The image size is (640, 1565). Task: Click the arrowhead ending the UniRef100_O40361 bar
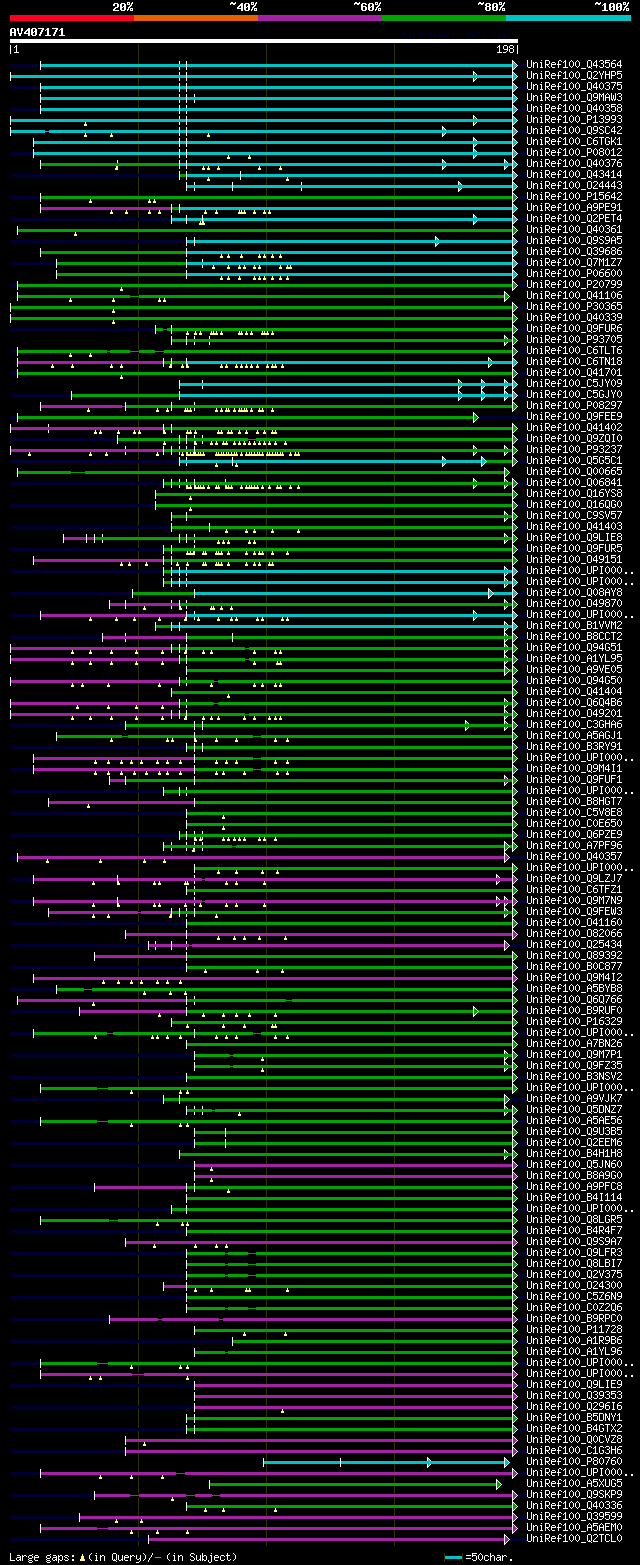tap(515, 230)
